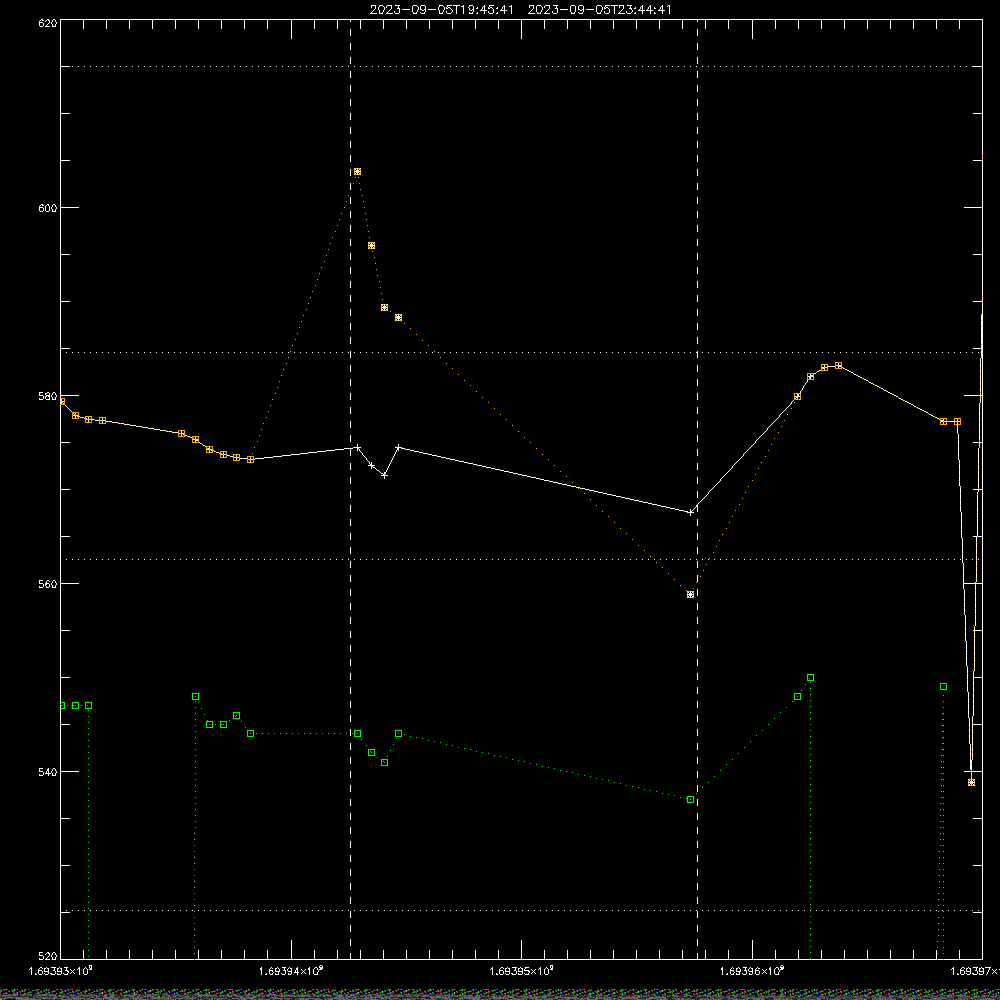Select the y-axis label 580
Viewport: 1000px width, 1000px height.
49,396
